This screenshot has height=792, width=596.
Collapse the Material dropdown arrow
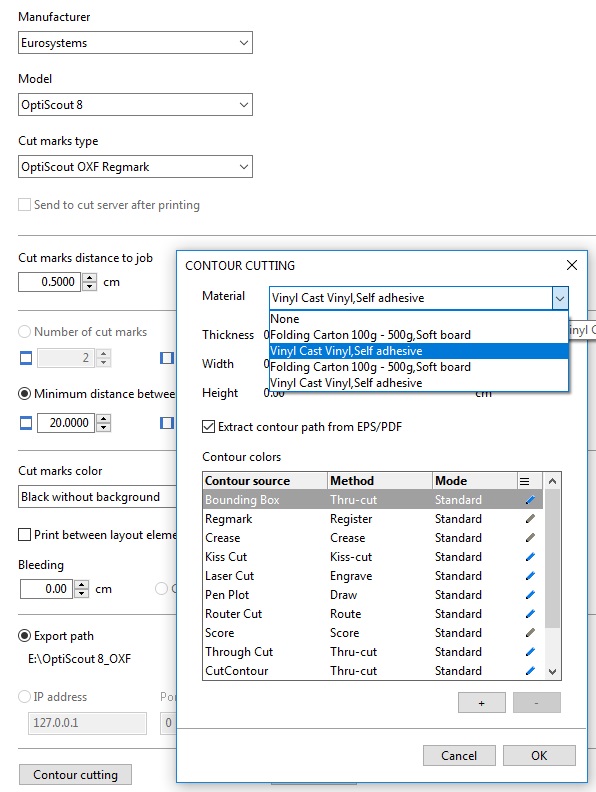tap(560, 298)
